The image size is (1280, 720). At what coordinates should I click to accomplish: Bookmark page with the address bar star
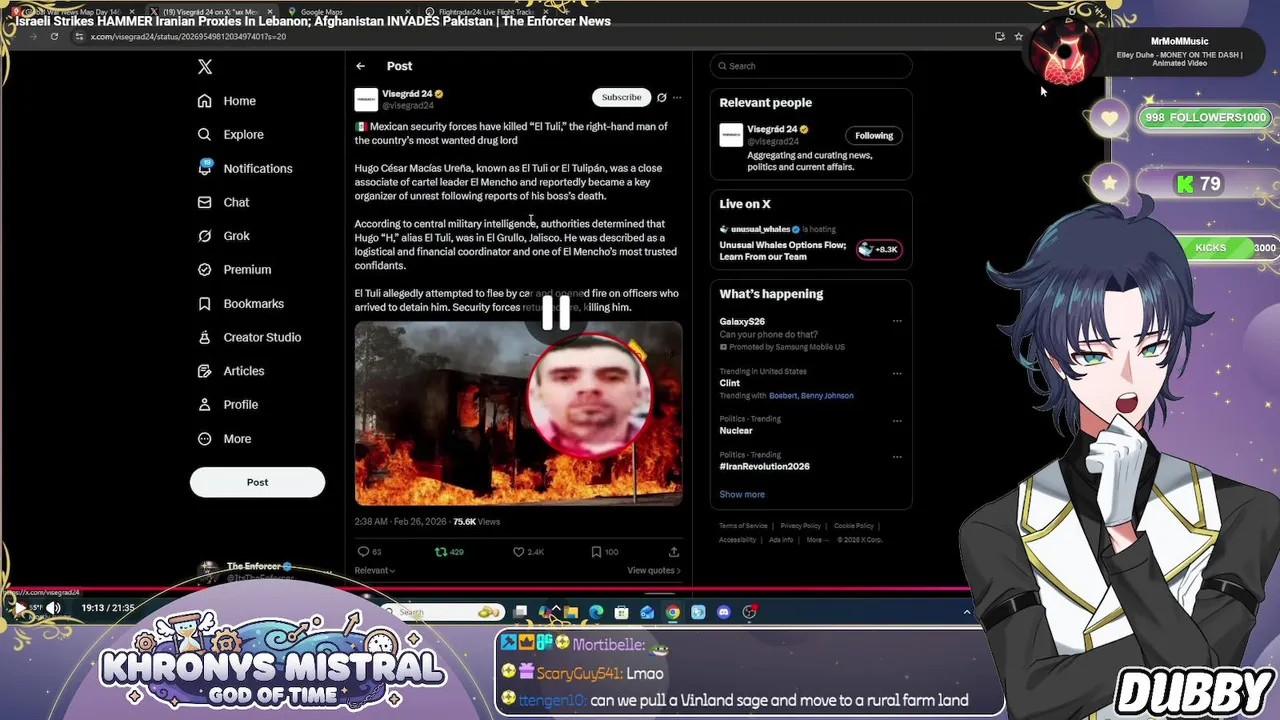[x=1018, y=36]
